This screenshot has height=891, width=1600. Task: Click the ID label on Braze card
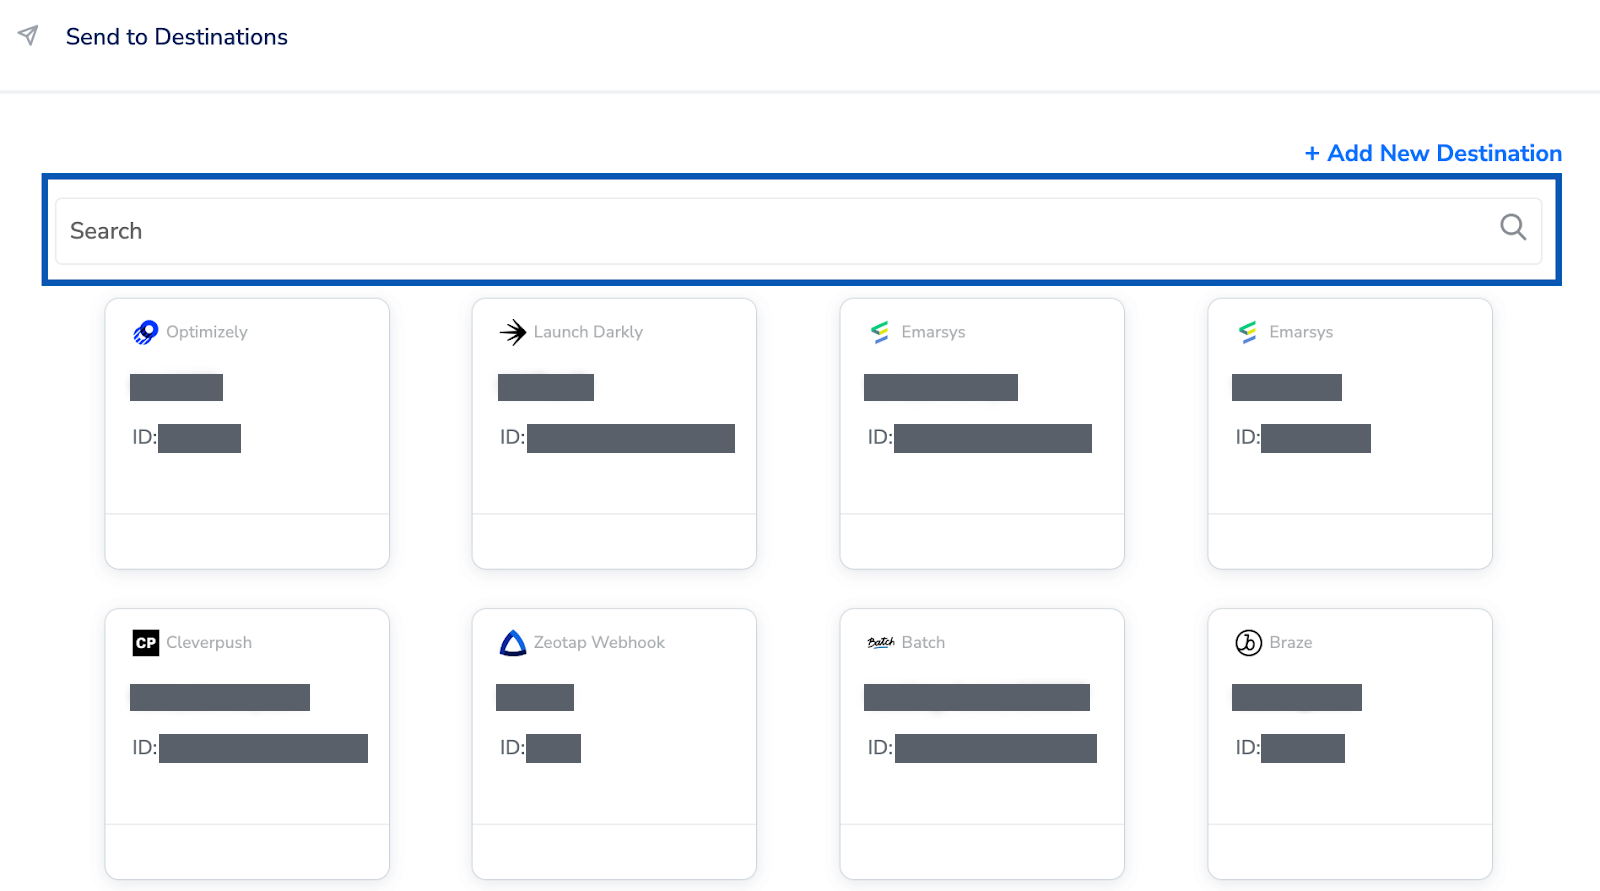click(1248, 747)
